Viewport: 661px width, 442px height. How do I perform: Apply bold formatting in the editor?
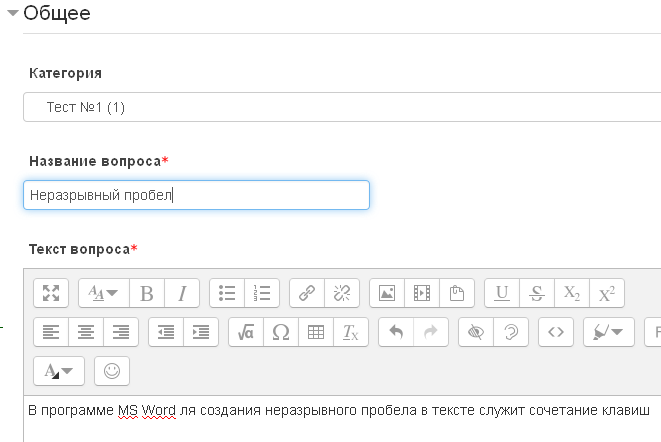click(x=147, y=293)
